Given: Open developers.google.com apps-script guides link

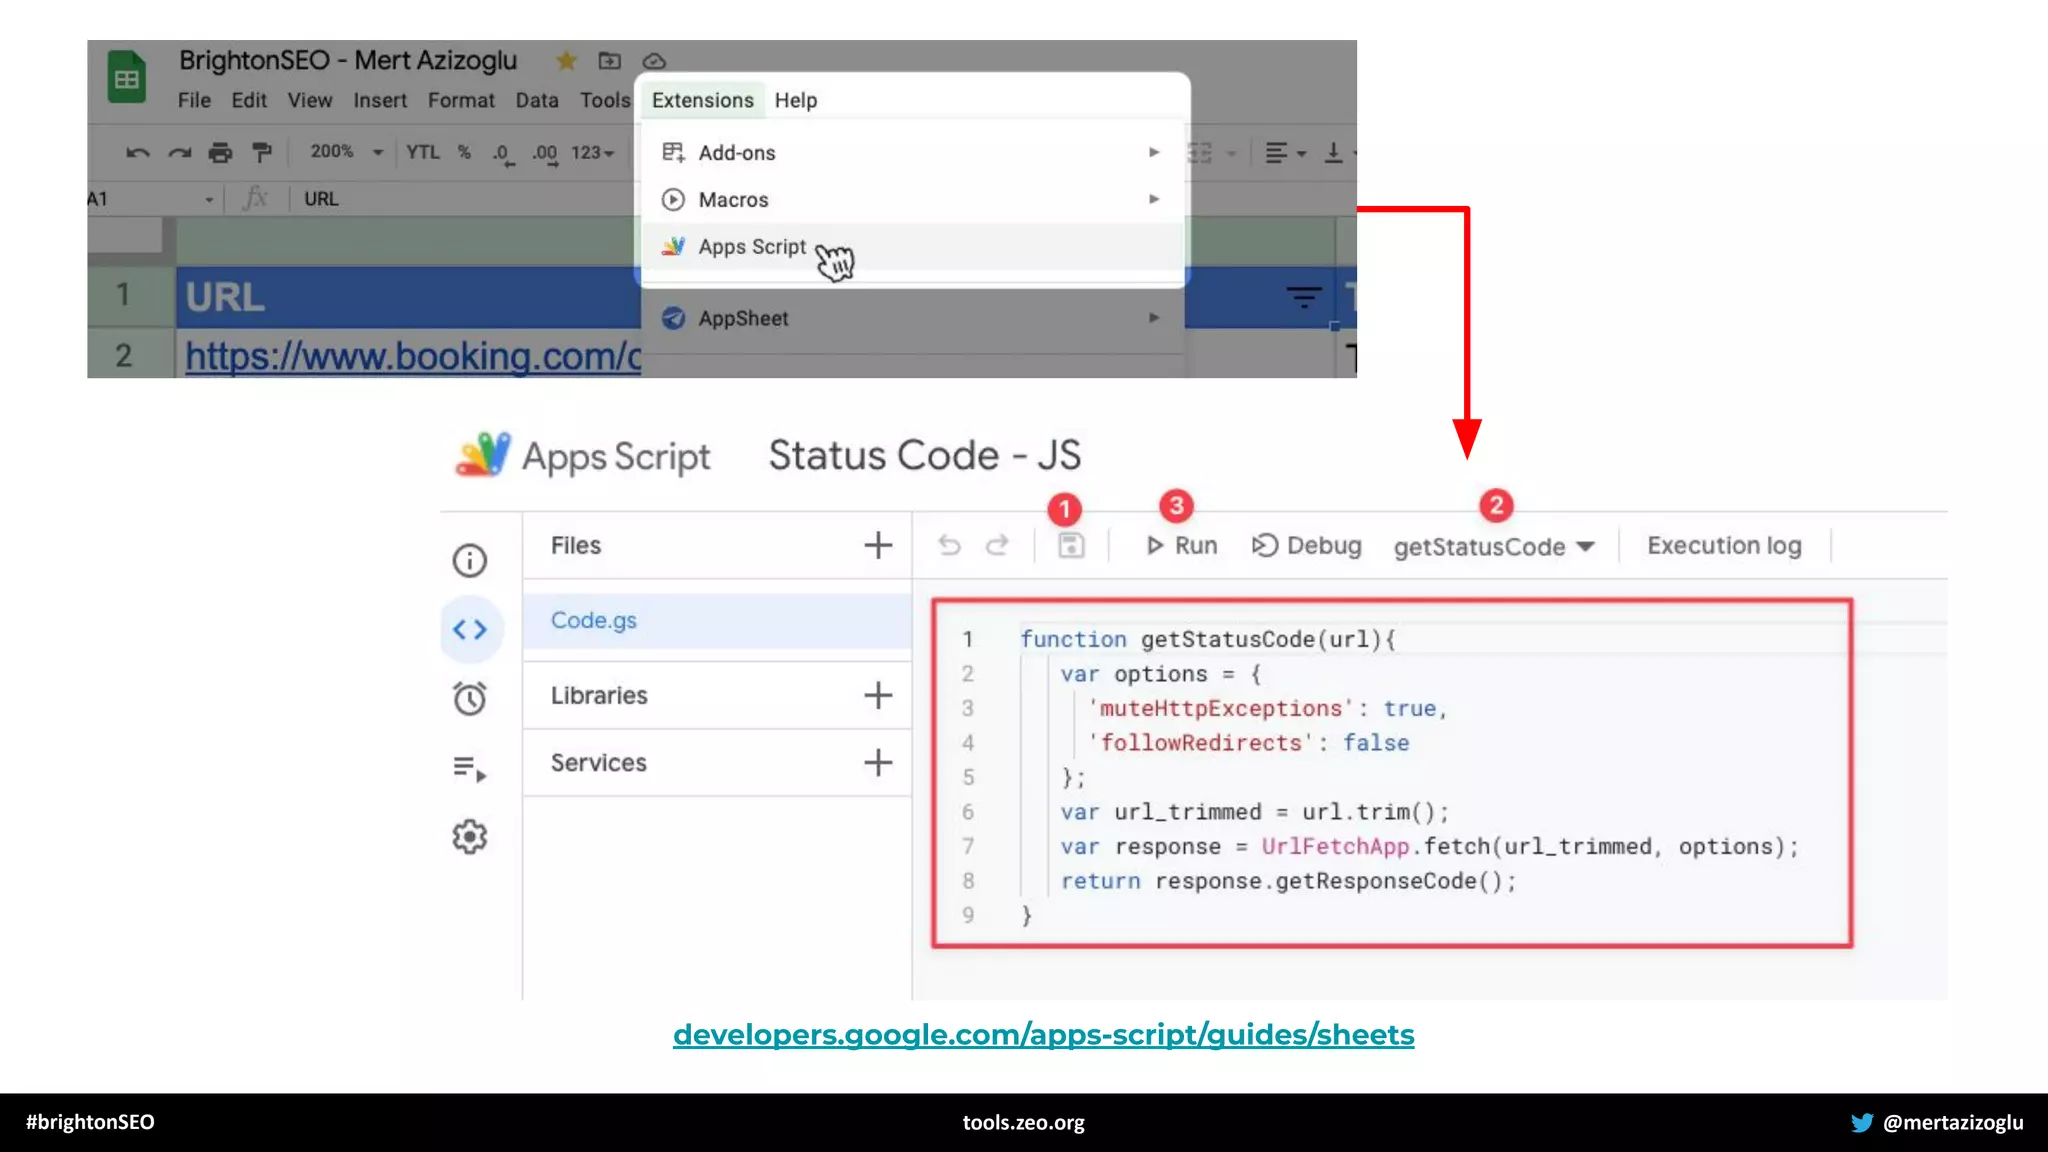Looking at the screenshot, I should click(1043, 1035).
